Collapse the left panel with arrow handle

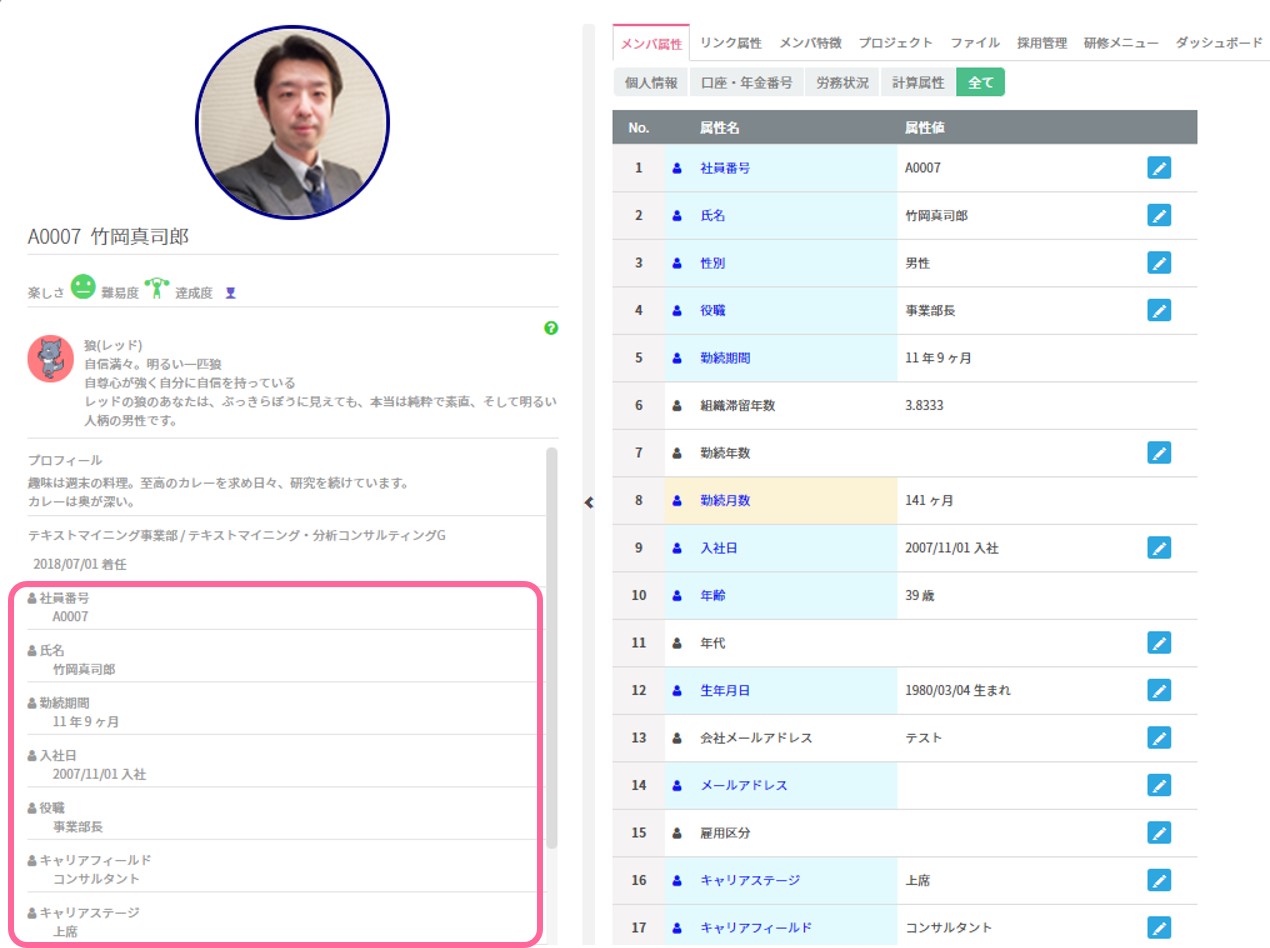tap(589, 503)
